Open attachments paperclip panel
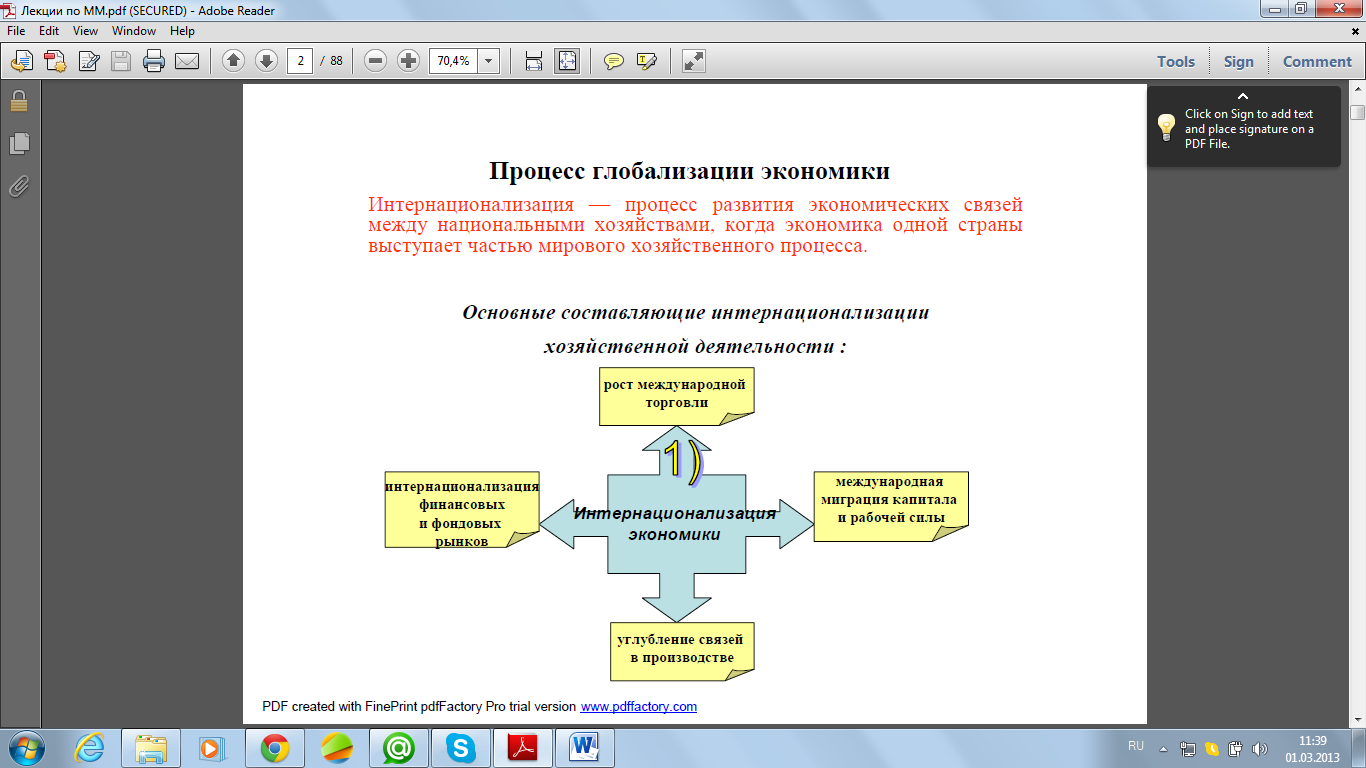 [x=19, y=186]
